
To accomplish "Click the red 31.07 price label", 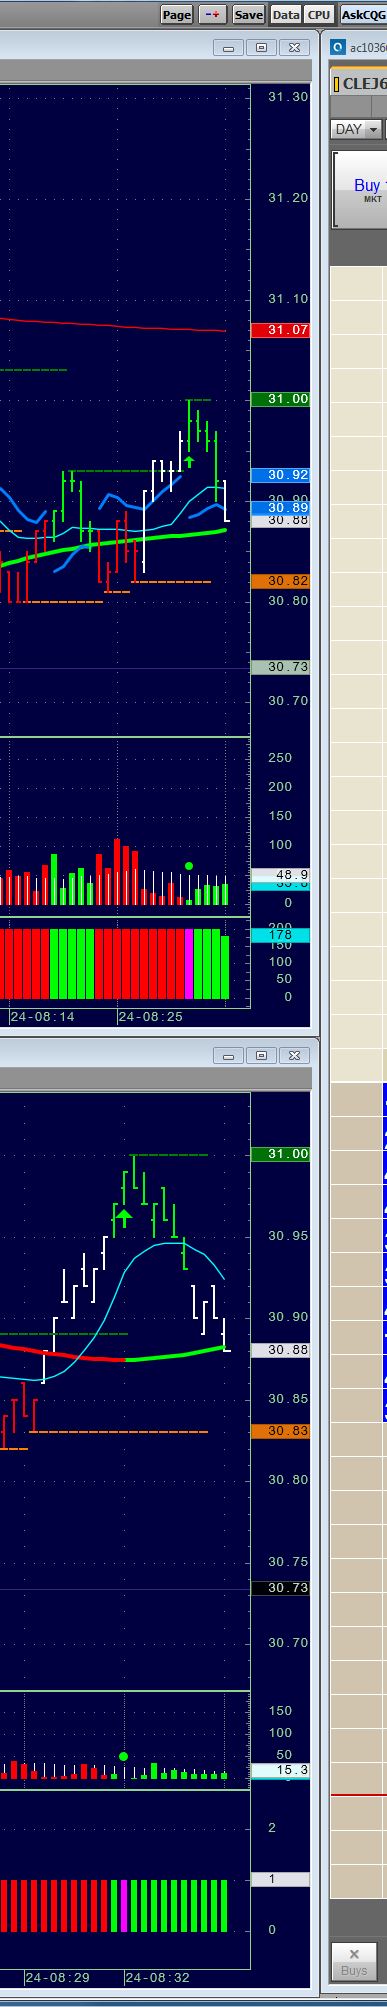I will tap(281, 330).
